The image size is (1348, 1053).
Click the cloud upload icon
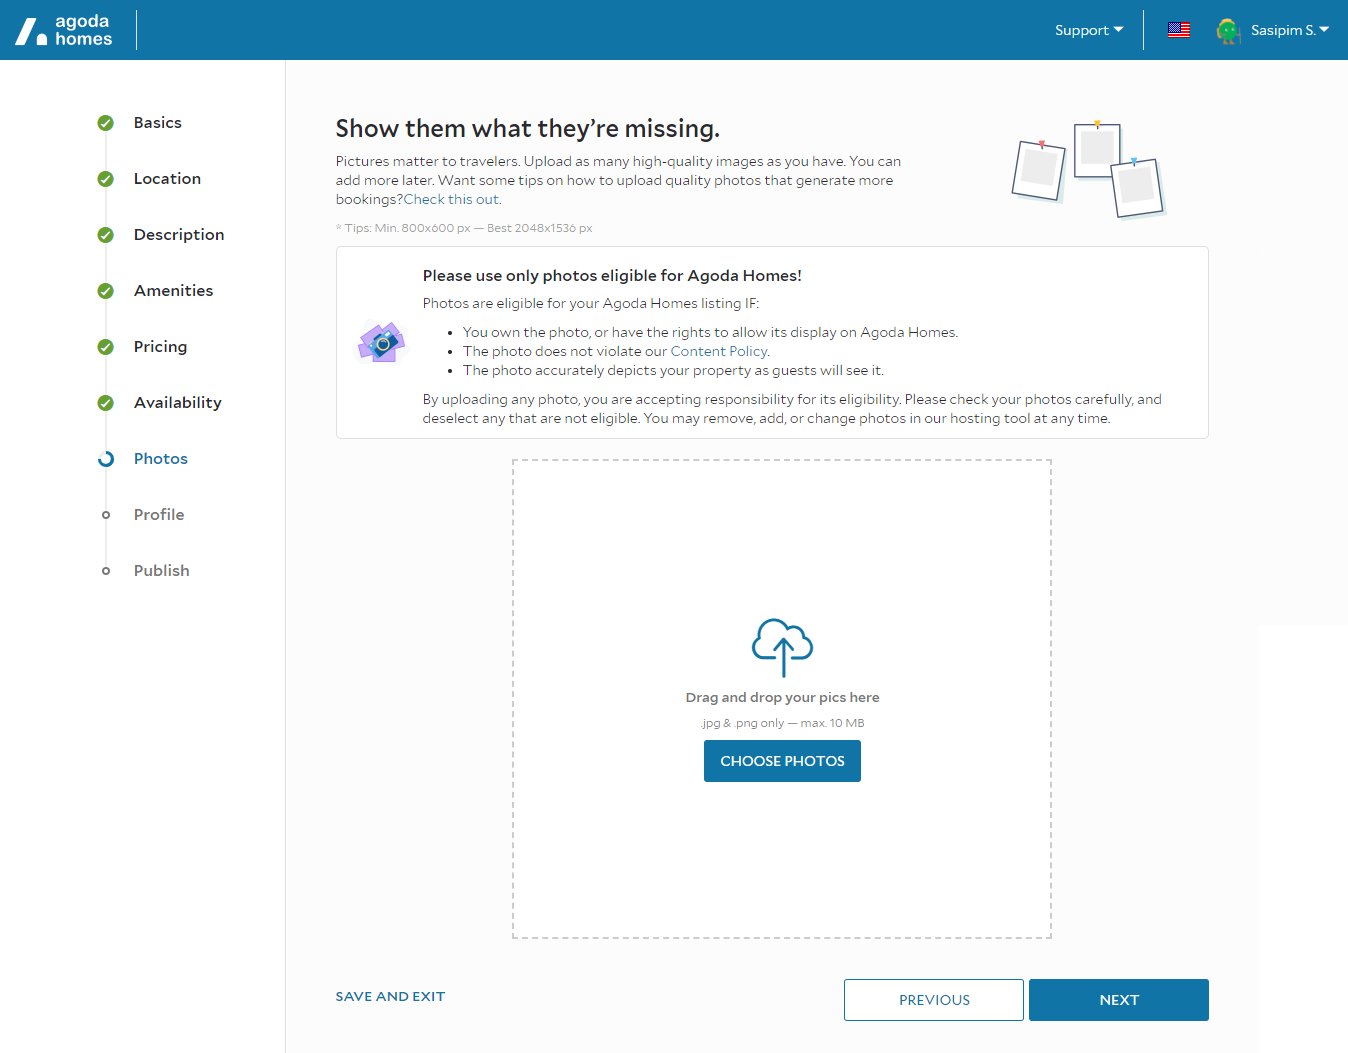(x=782, y=647)
